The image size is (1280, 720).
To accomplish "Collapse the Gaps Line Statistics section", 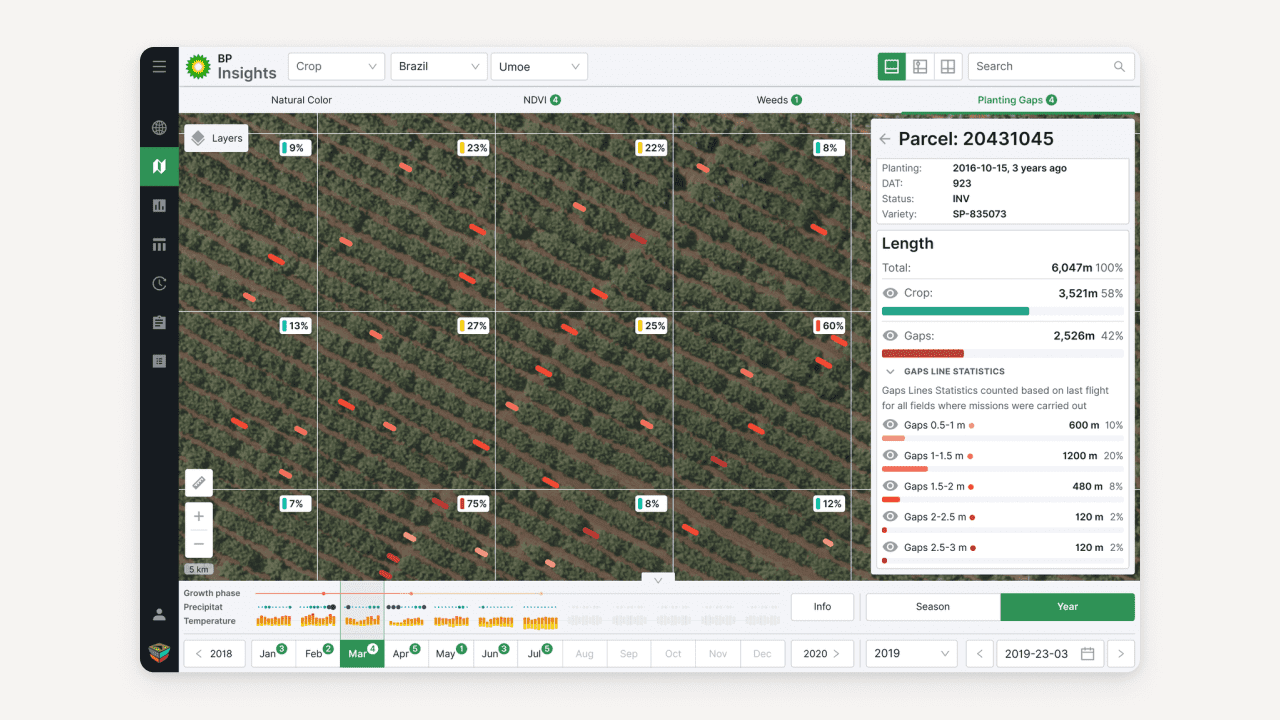I will pos(890,371).
